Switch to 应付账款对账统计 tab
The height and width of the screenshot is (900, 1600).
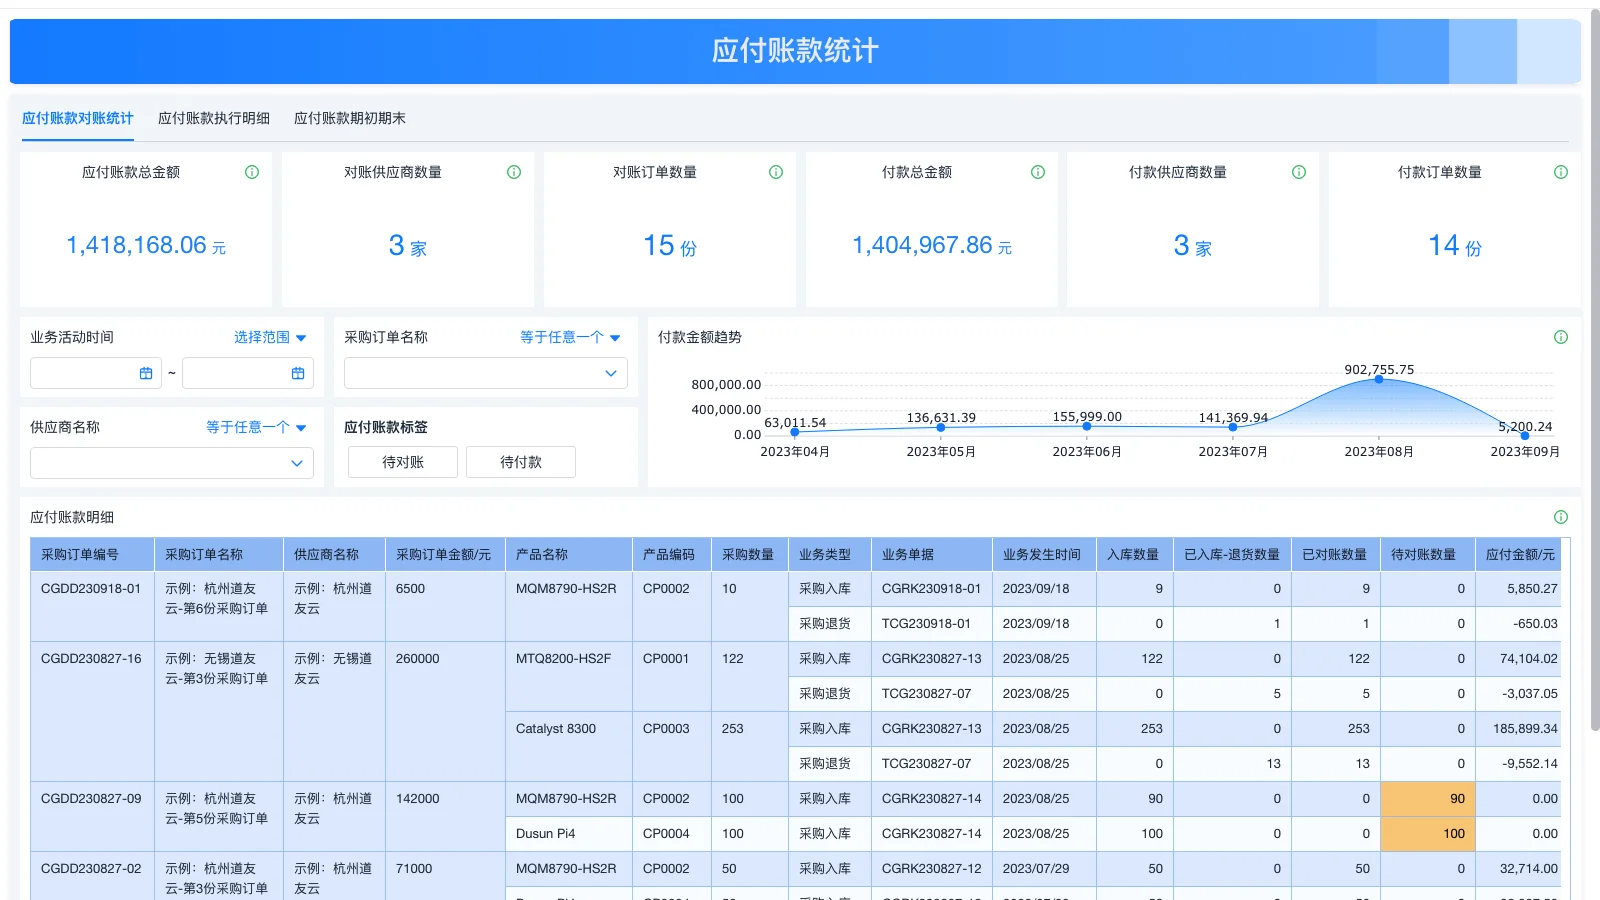click(x=78, y=118)
